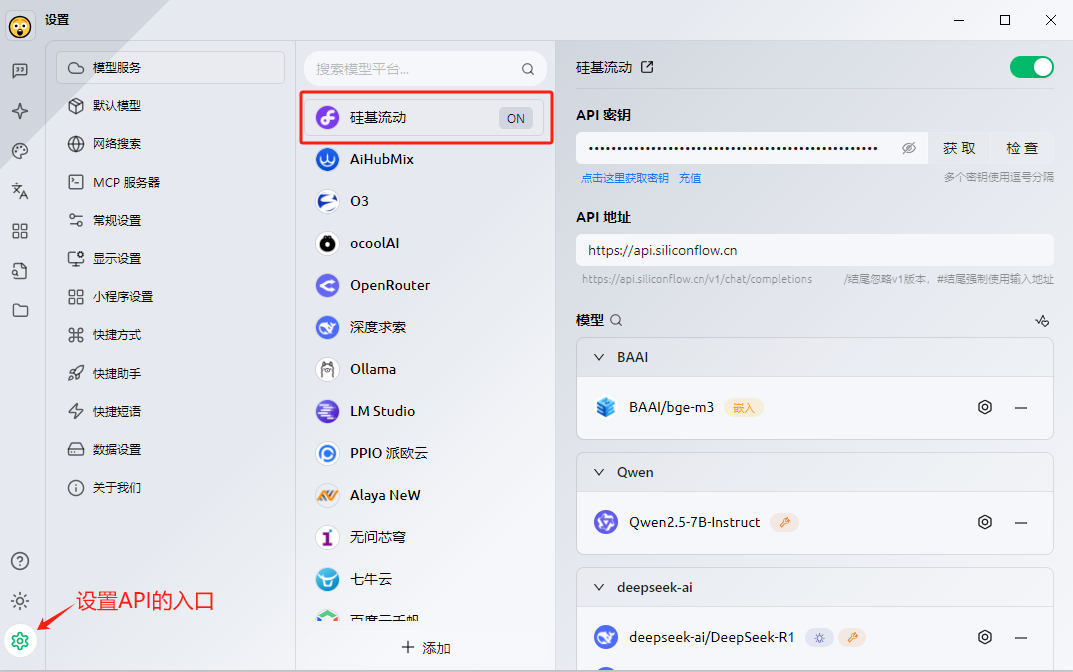Remove the Qwen2.5-7B-Instruct model
1073x672 pixels.
[1021, 523]
